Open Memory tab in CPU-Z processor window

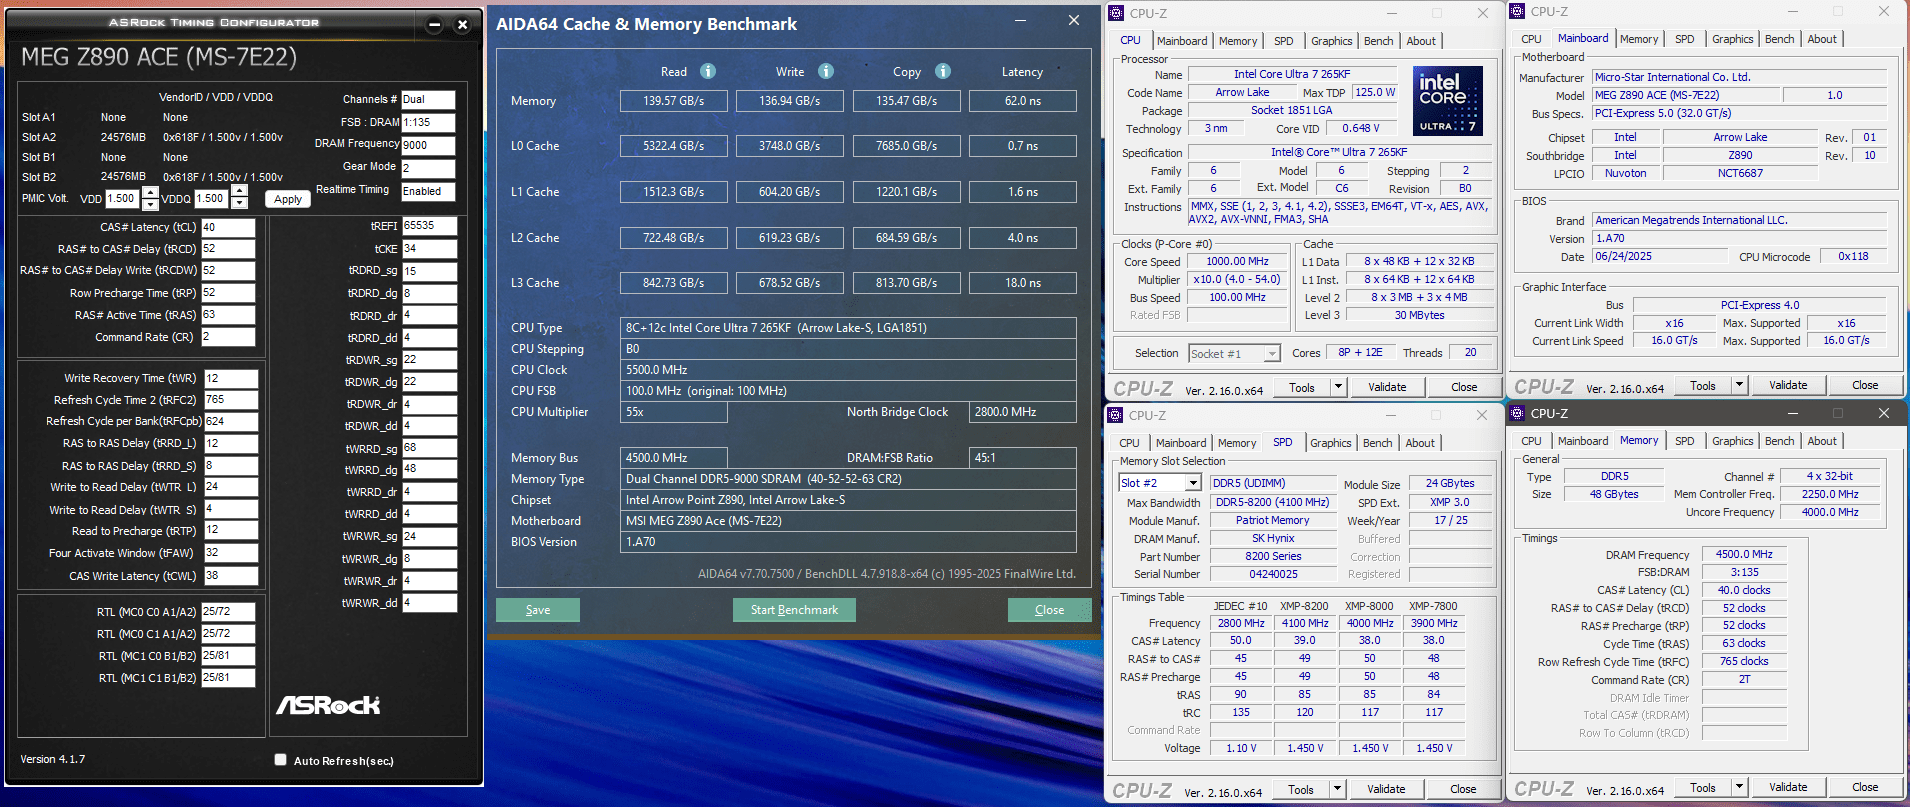point(1238,41)
